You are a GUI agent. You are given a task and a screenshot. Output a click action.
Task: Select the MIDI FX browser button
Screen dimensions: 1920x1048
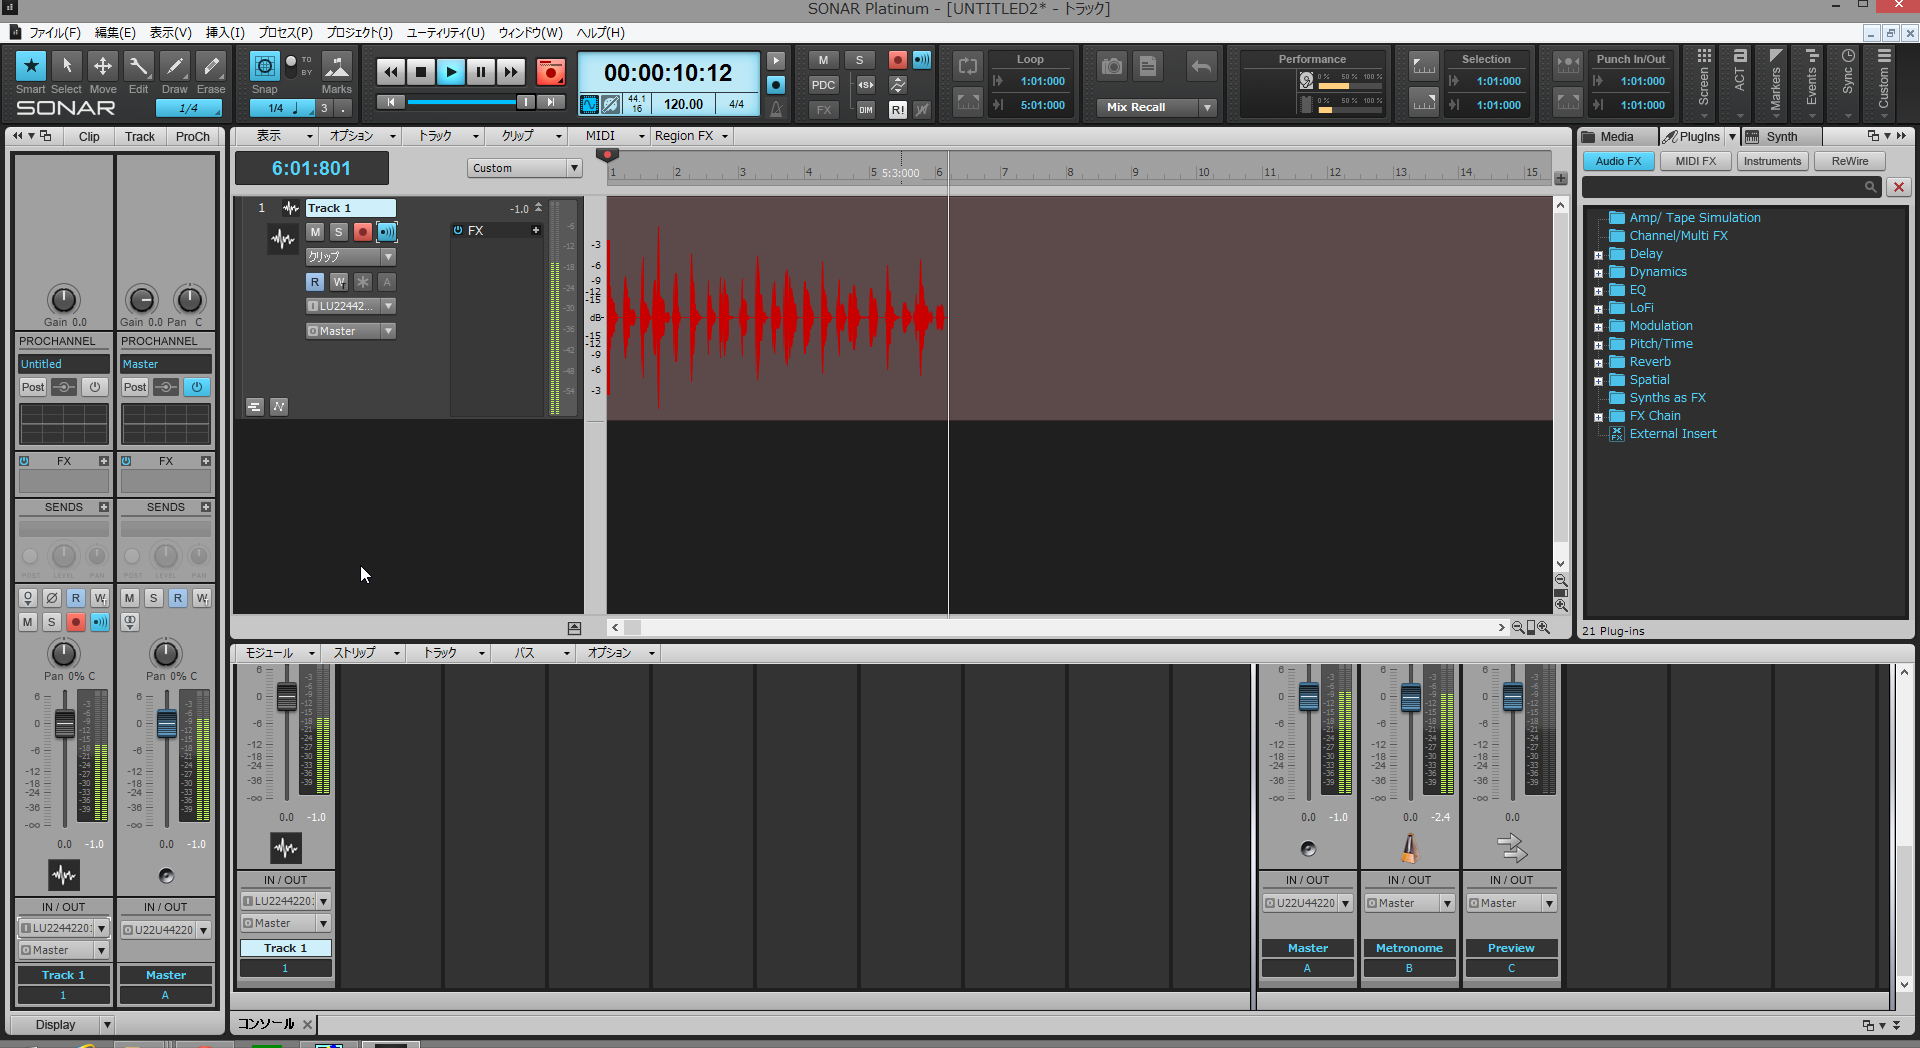[1695, 161]
